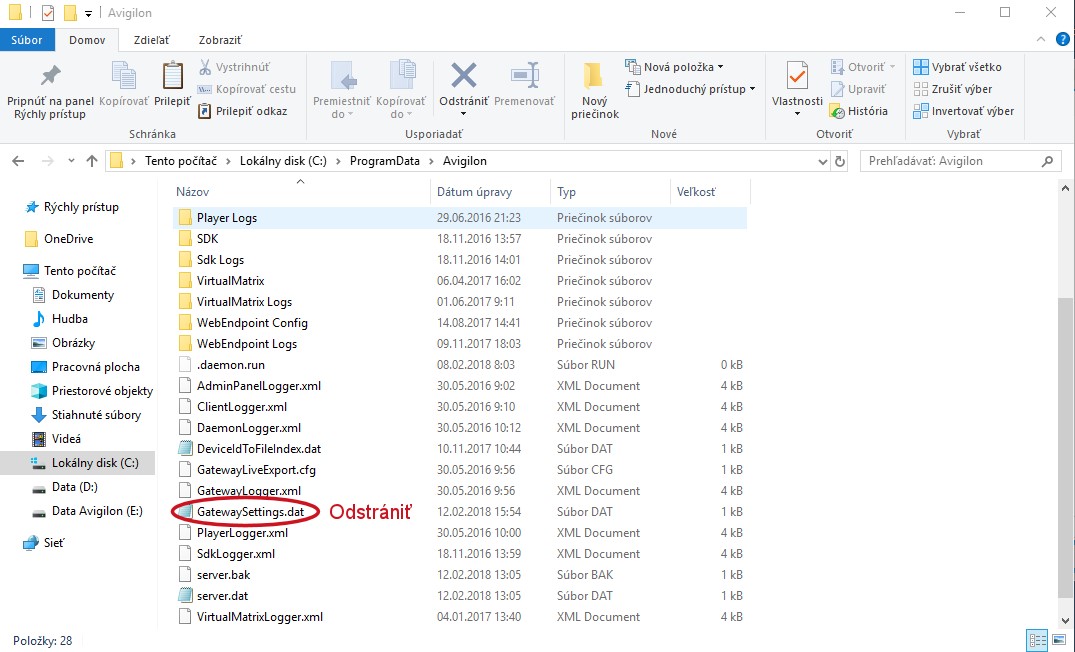
Task: Create a folder with Nový priečinok icon
Action: click(594, 75)
